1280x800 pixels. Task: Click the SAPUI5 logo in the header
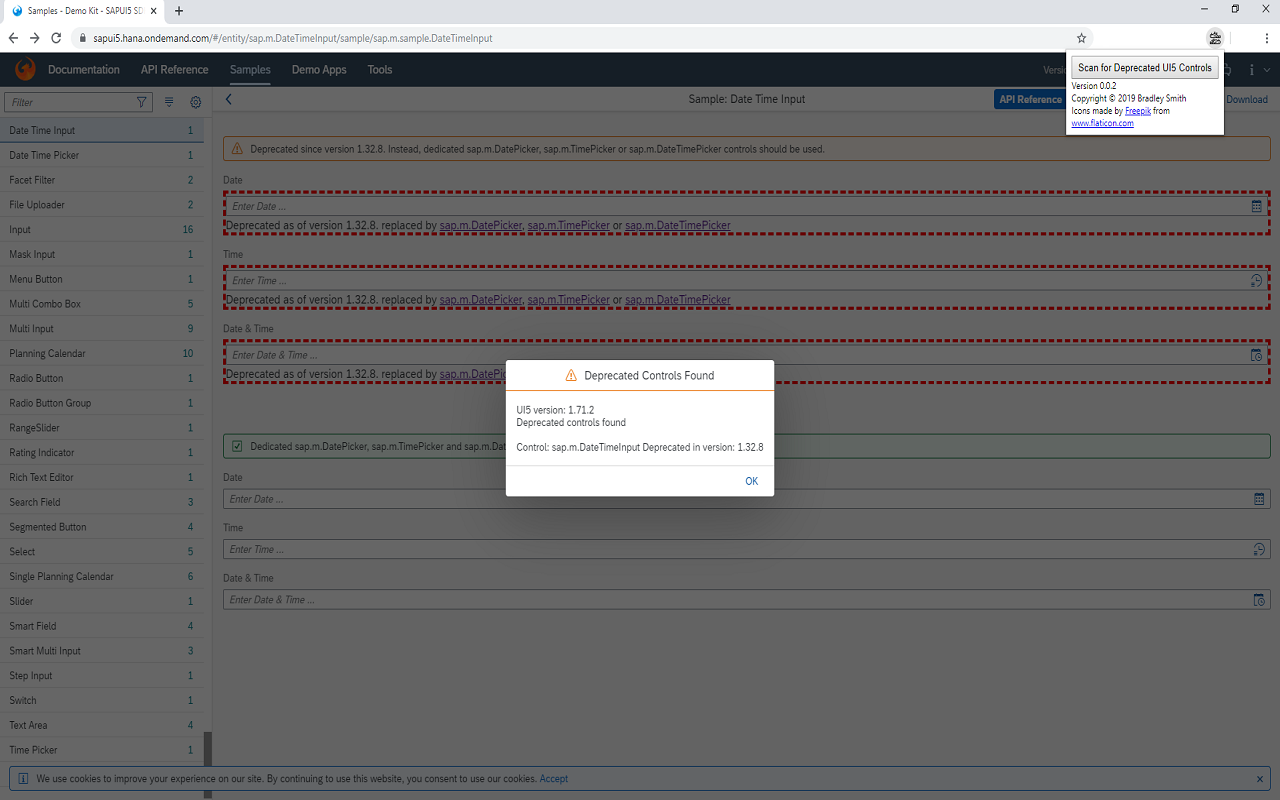[x=24, y=69]
